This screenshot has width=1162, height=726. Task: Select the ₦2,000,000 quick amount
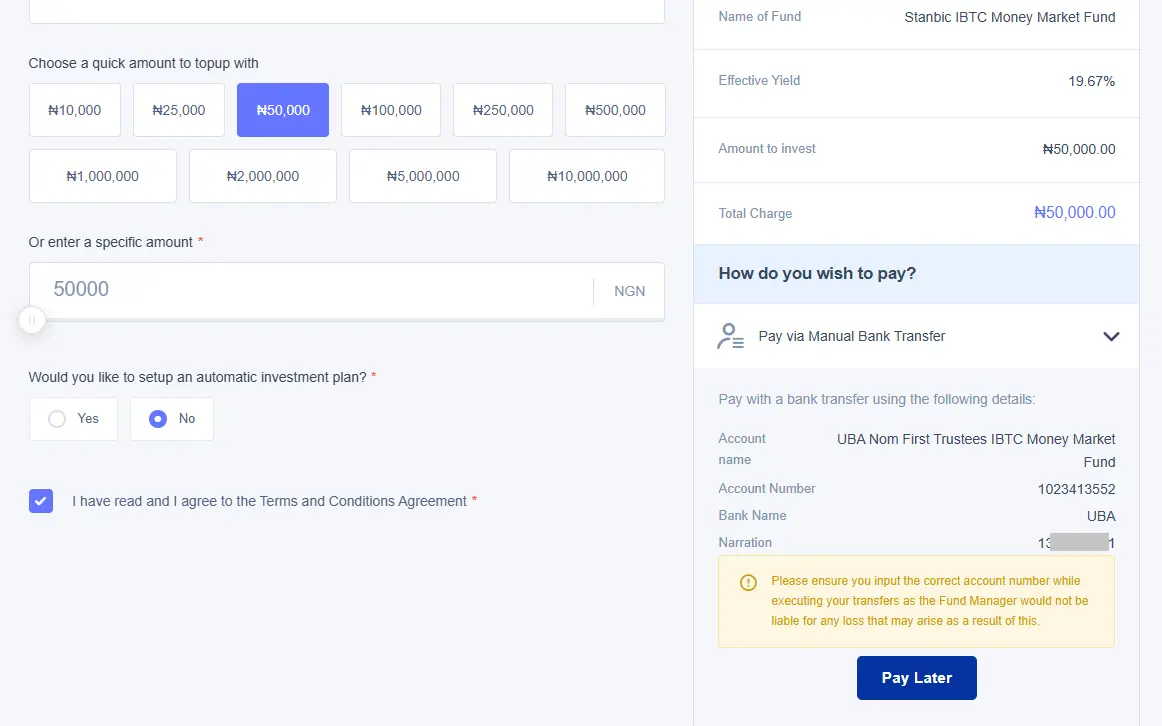[x=262, y=176]
